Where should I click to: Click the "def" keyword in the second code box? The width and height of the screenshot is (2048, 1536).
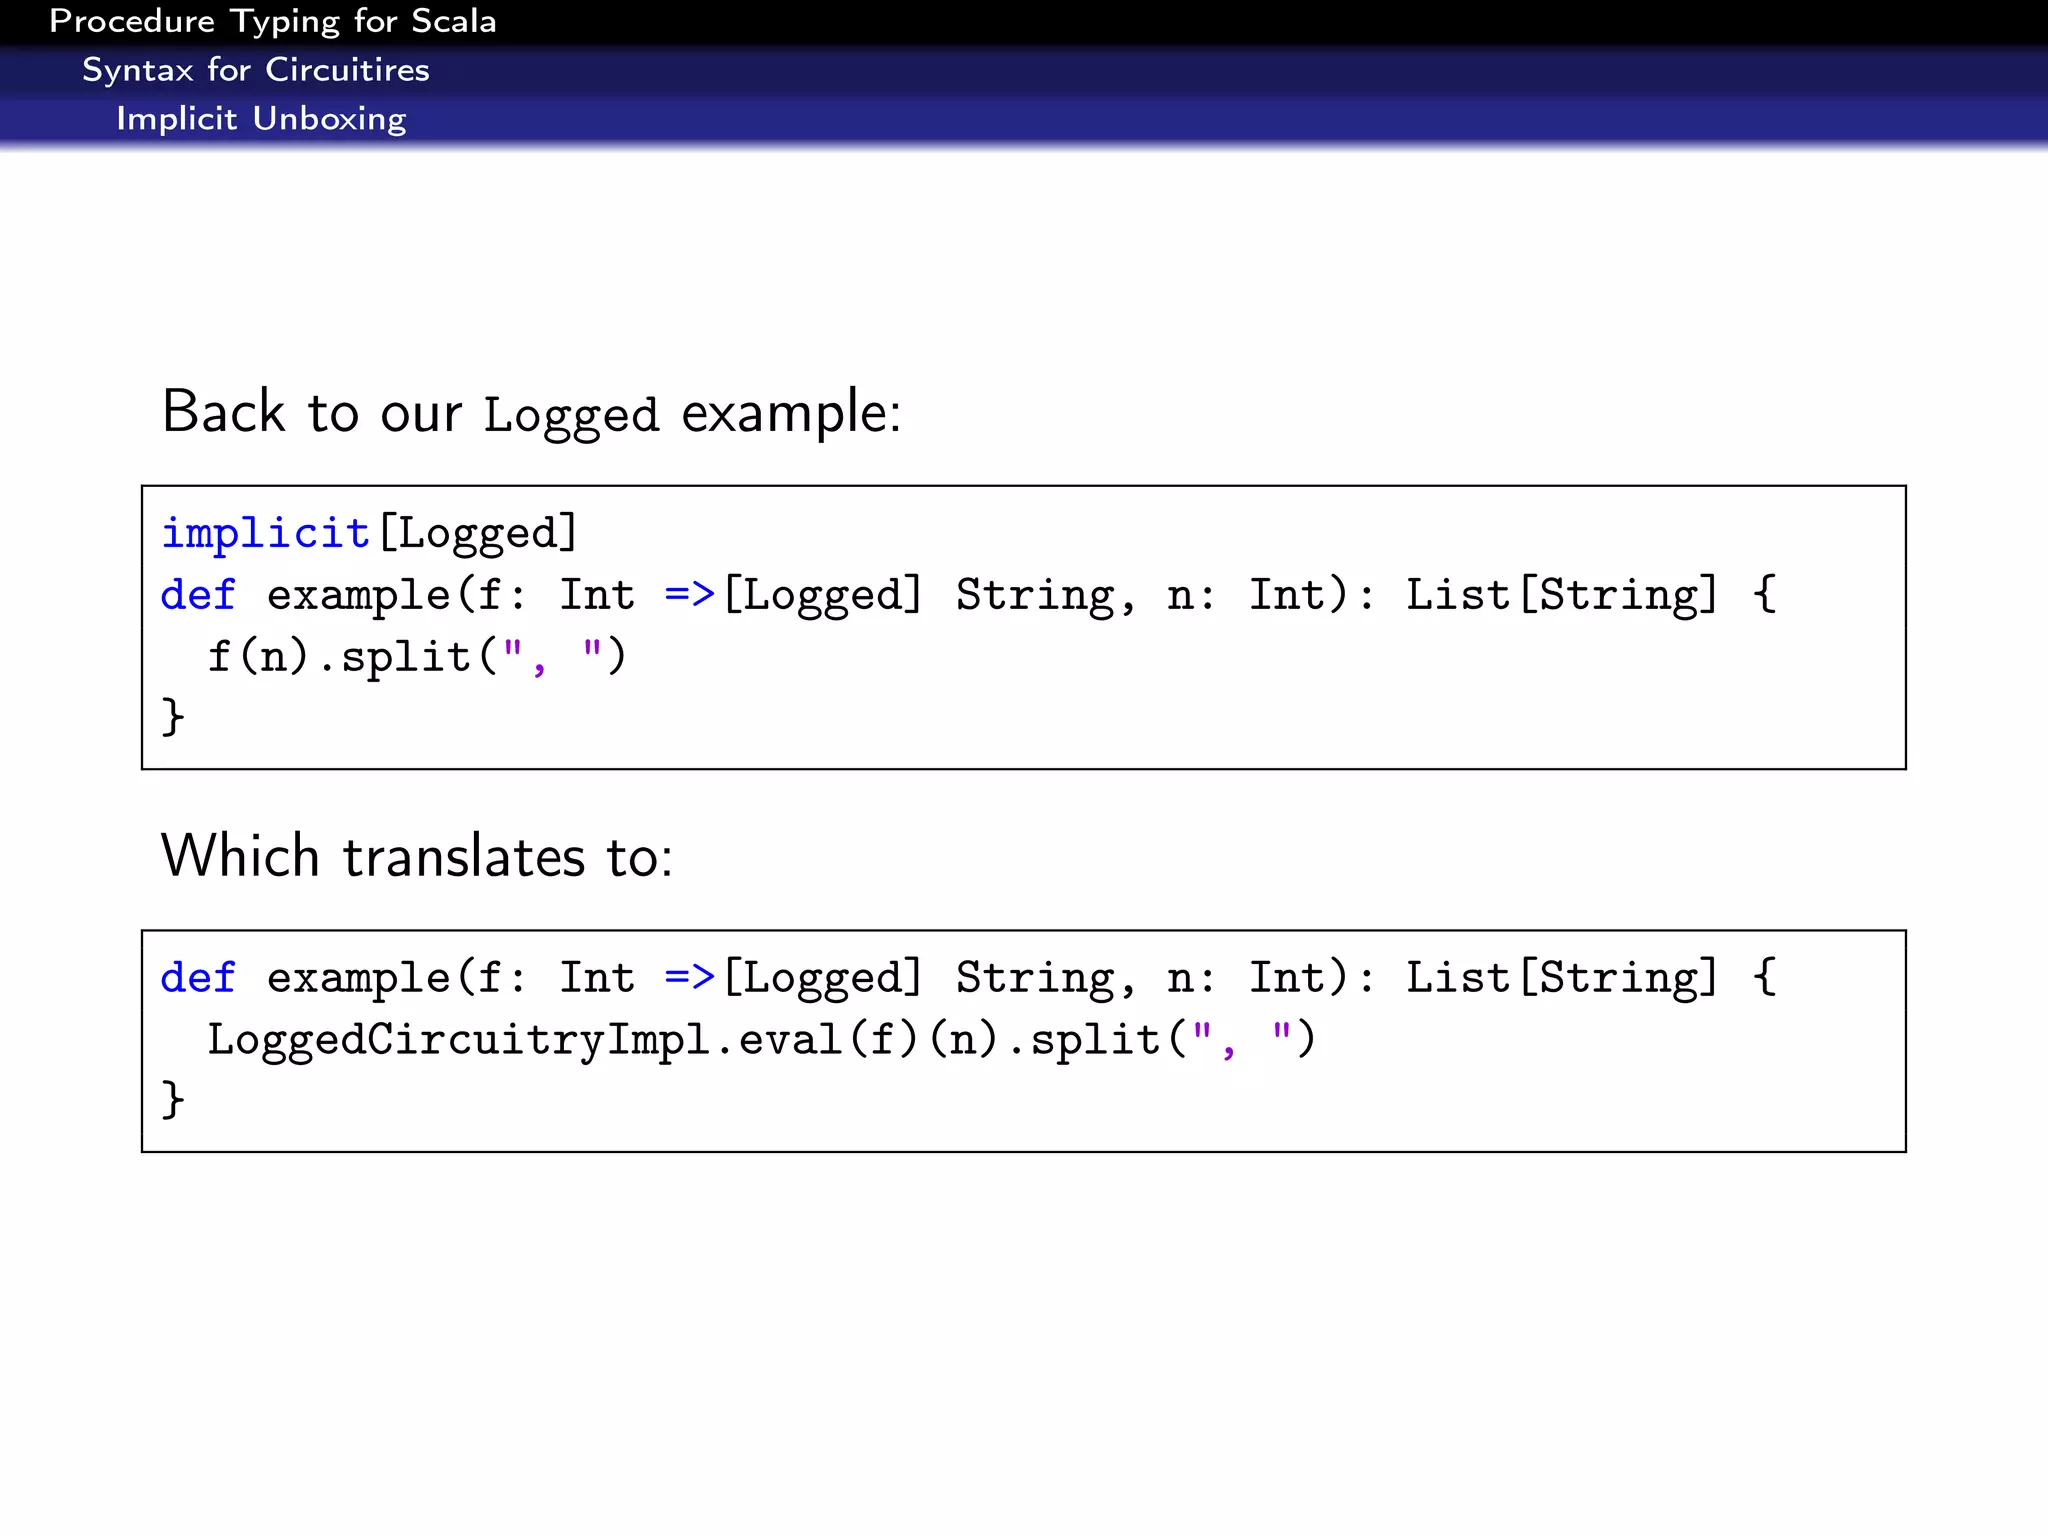[x=198, y=978]
